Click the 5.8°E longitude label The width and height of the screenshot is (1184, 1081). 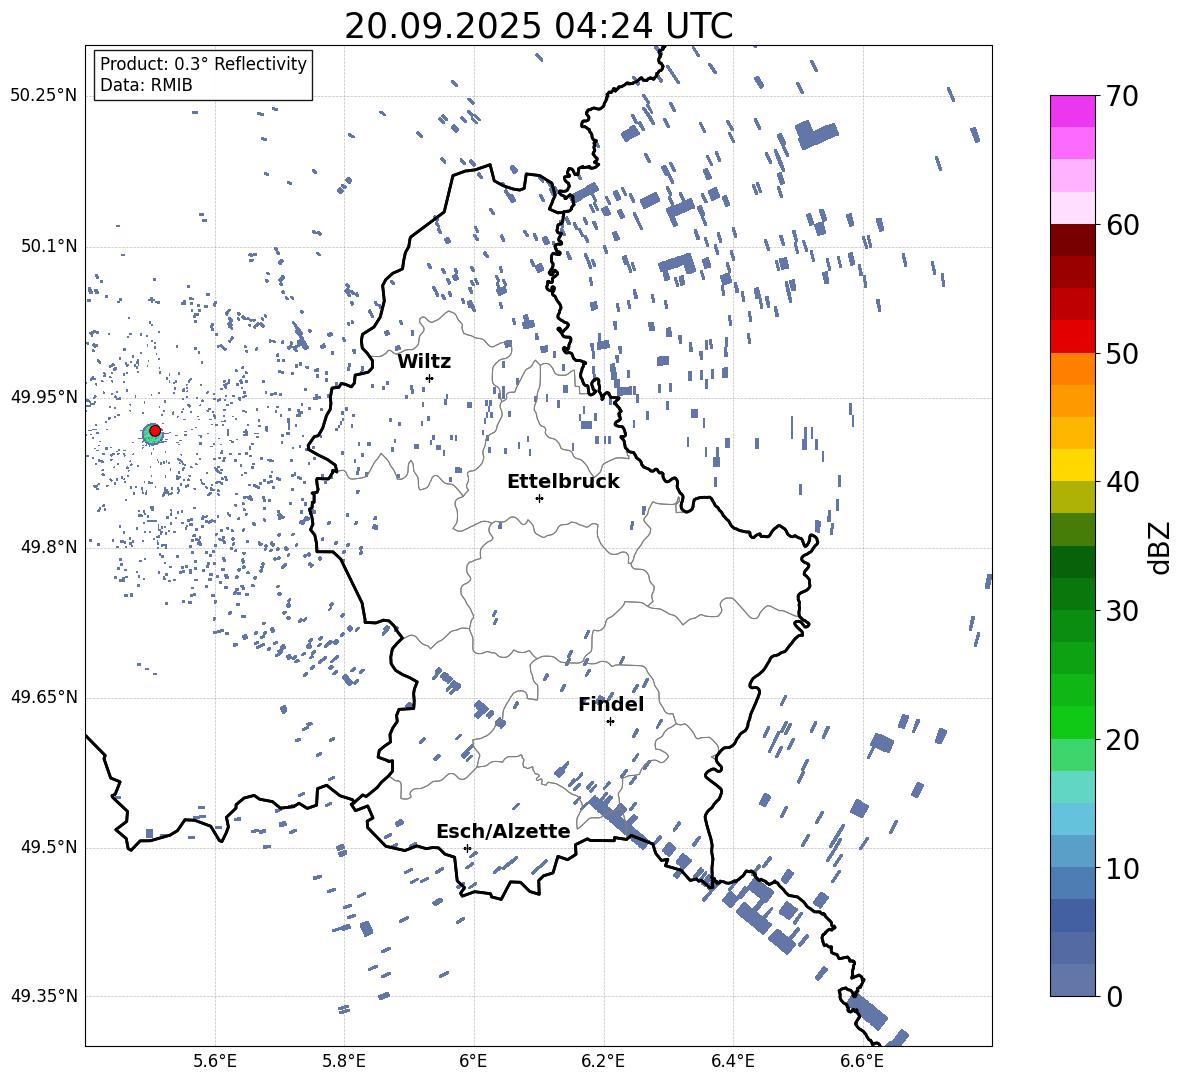344,1061
